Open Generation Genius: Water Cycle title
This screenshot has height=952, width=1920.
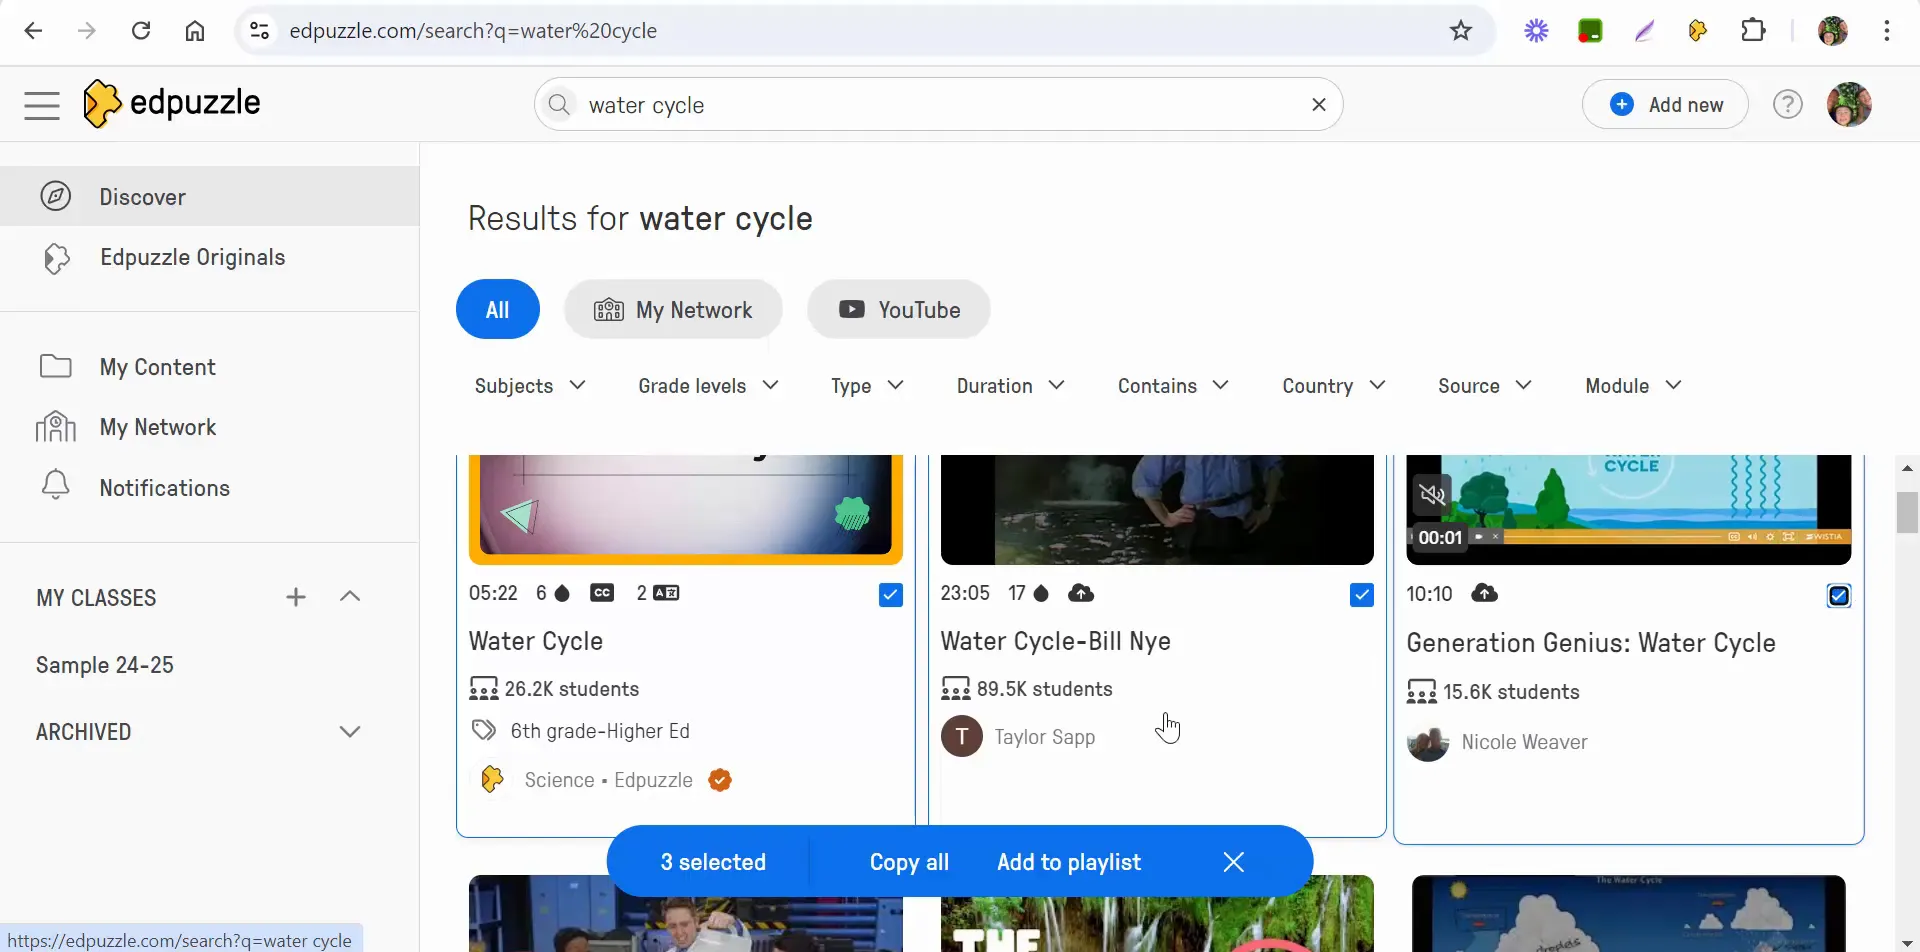coord(1591,643)
